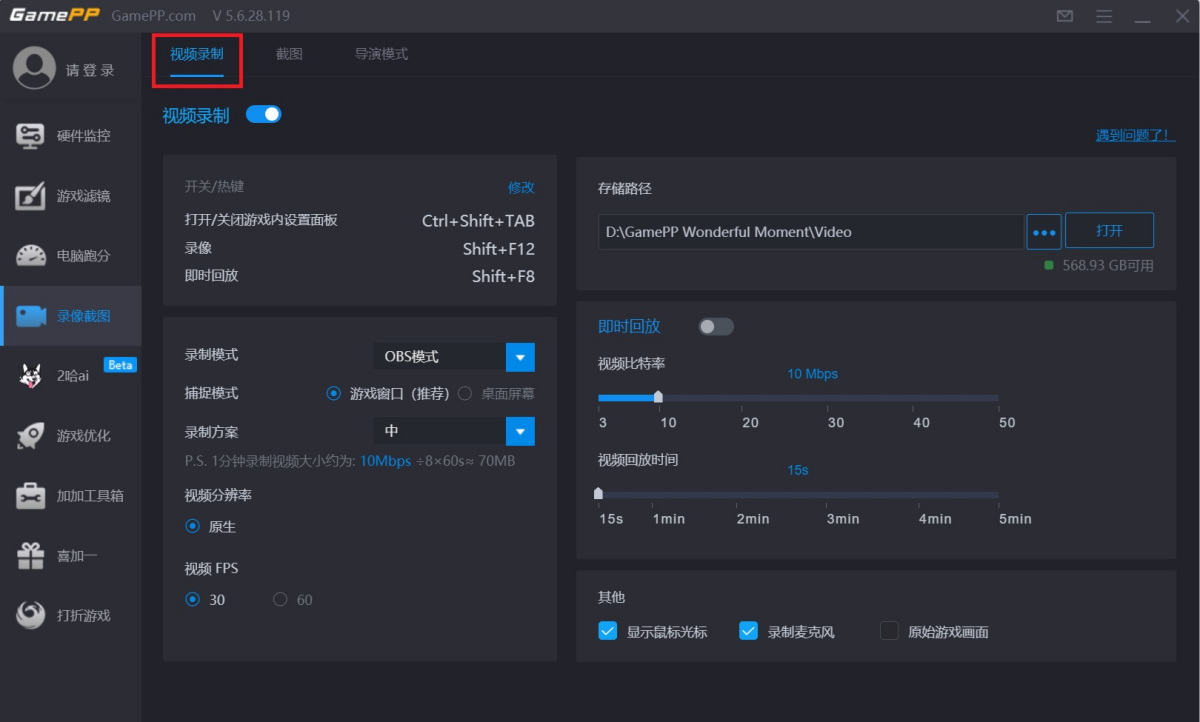
Task: Open the 加加工具箱 toolbox
Action: (70, 496)
